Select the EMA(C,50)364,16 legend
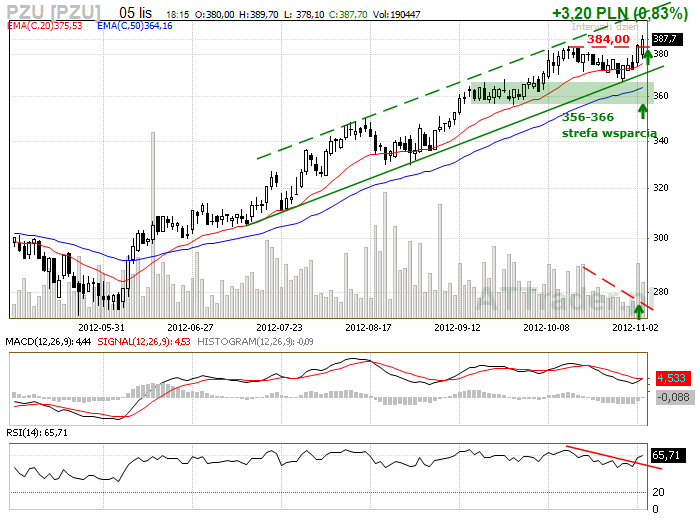Viewport: 700px width, 522px height. click(x=135, y=26)
